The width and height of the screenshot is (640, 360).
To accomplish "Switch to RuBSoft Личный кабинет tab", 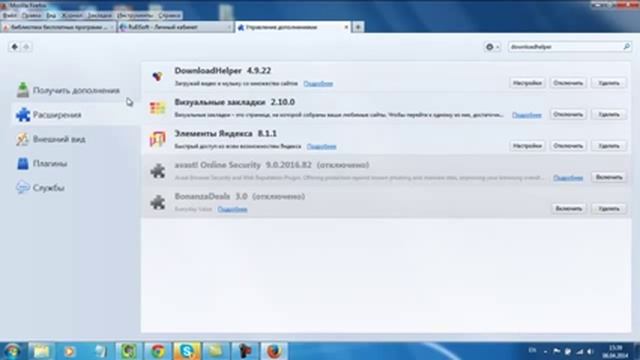I will [176, 27].
